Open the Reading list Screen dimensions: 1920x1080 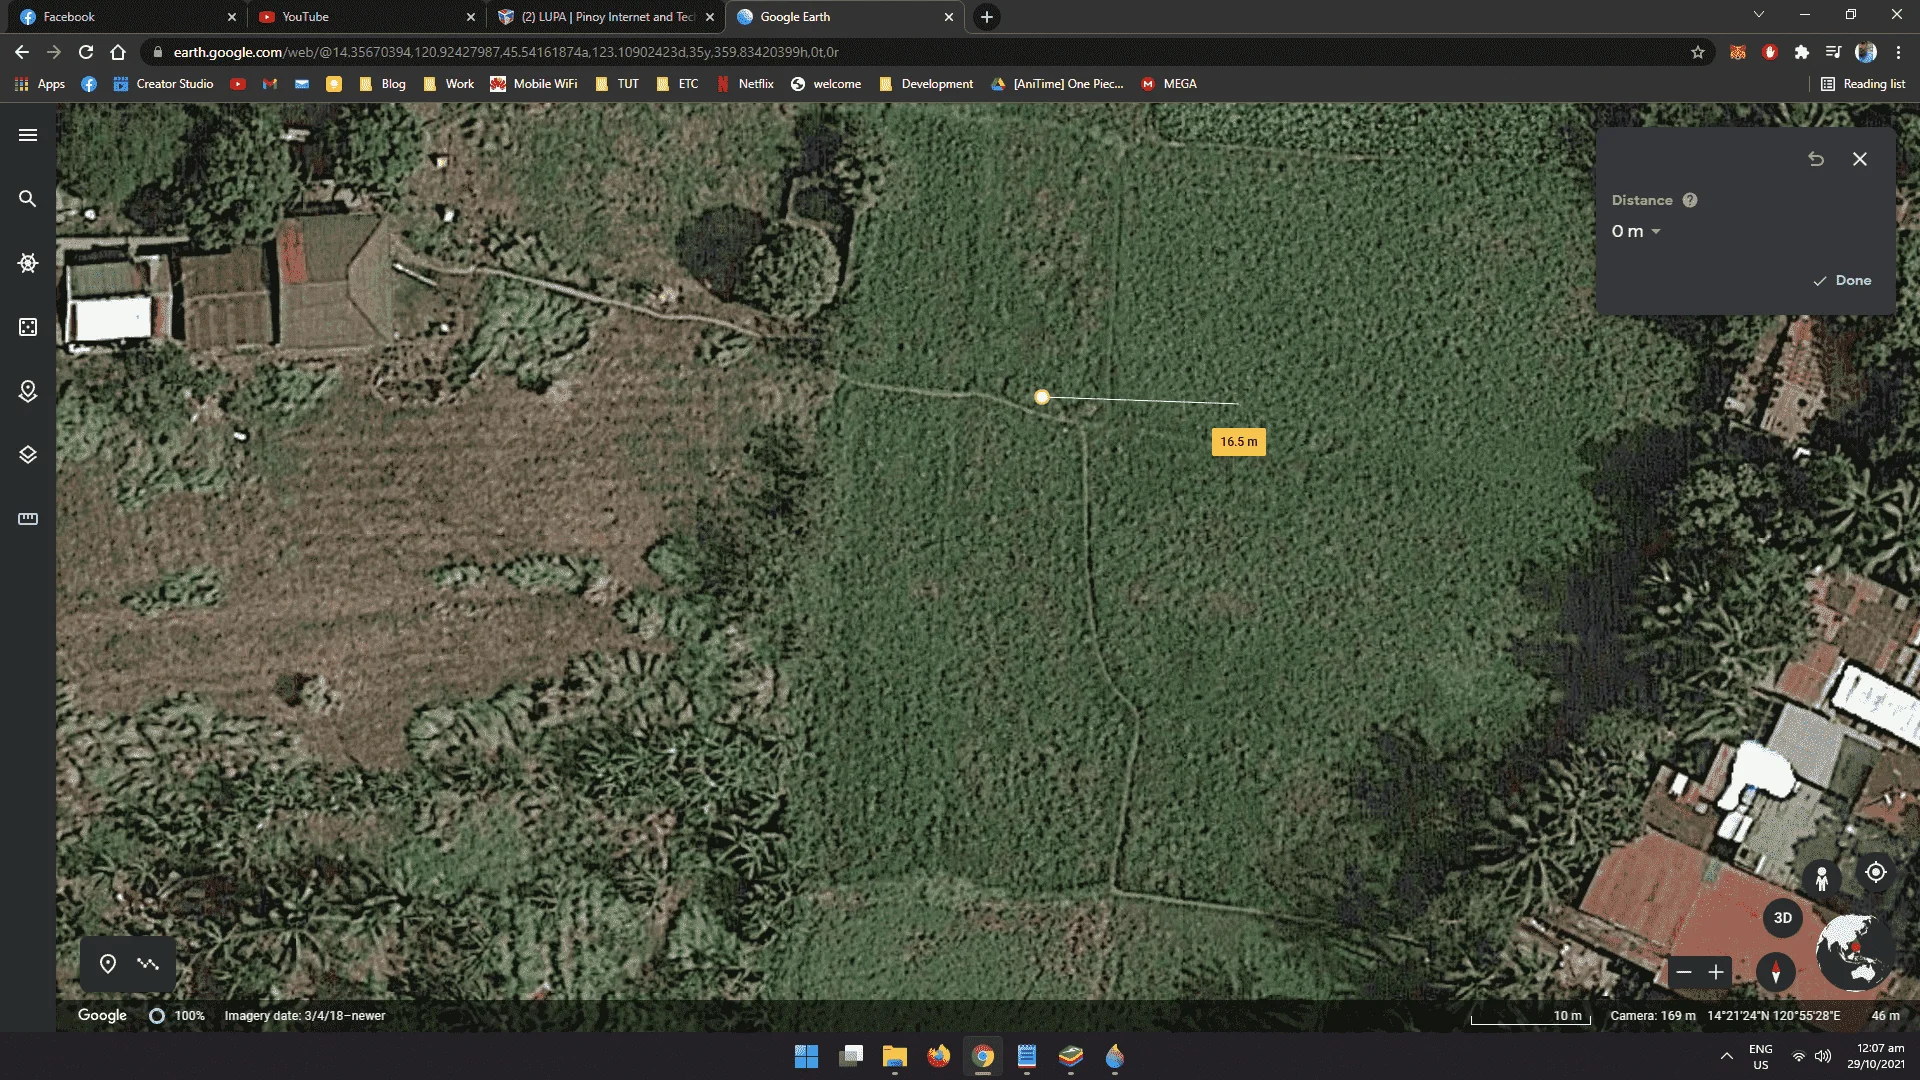click(1863, 84)
